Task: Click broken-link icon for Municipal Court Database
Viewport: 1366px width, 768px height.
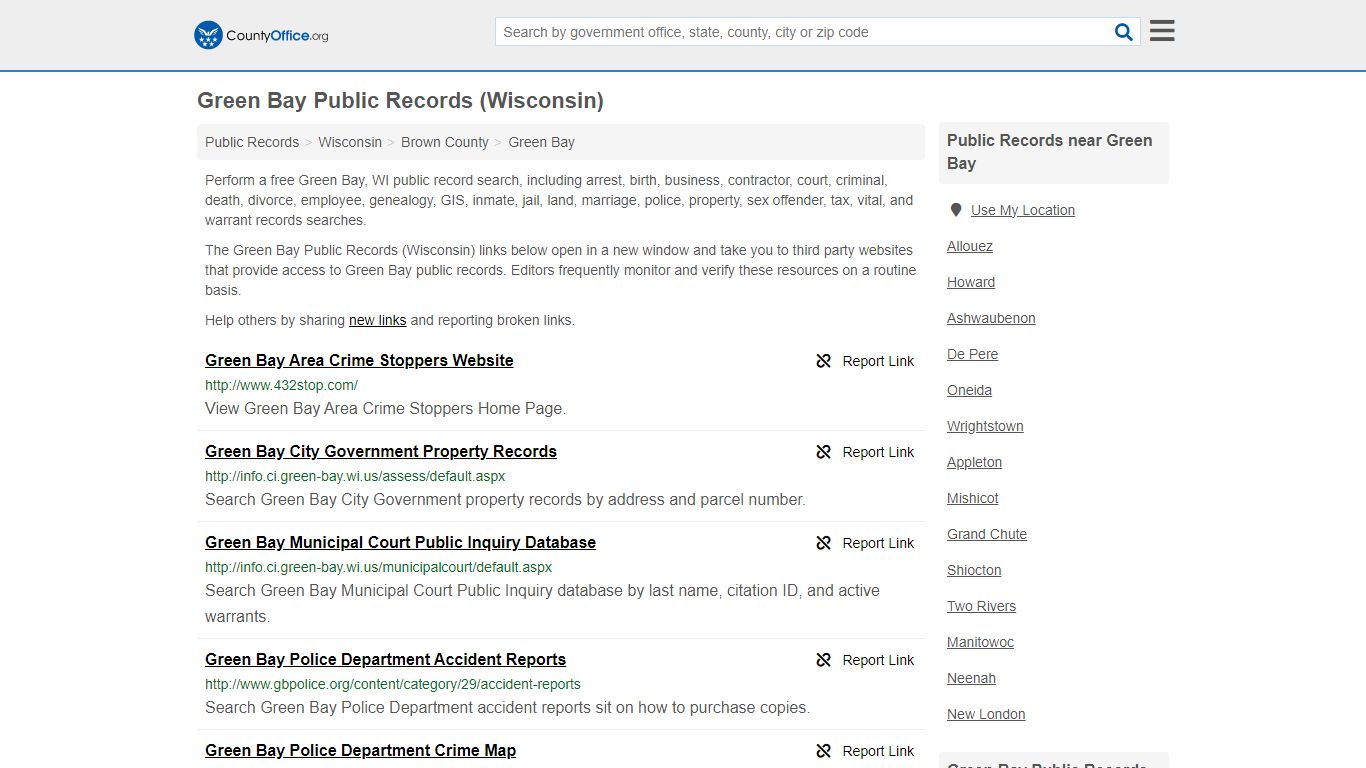Action: (824, 543)
